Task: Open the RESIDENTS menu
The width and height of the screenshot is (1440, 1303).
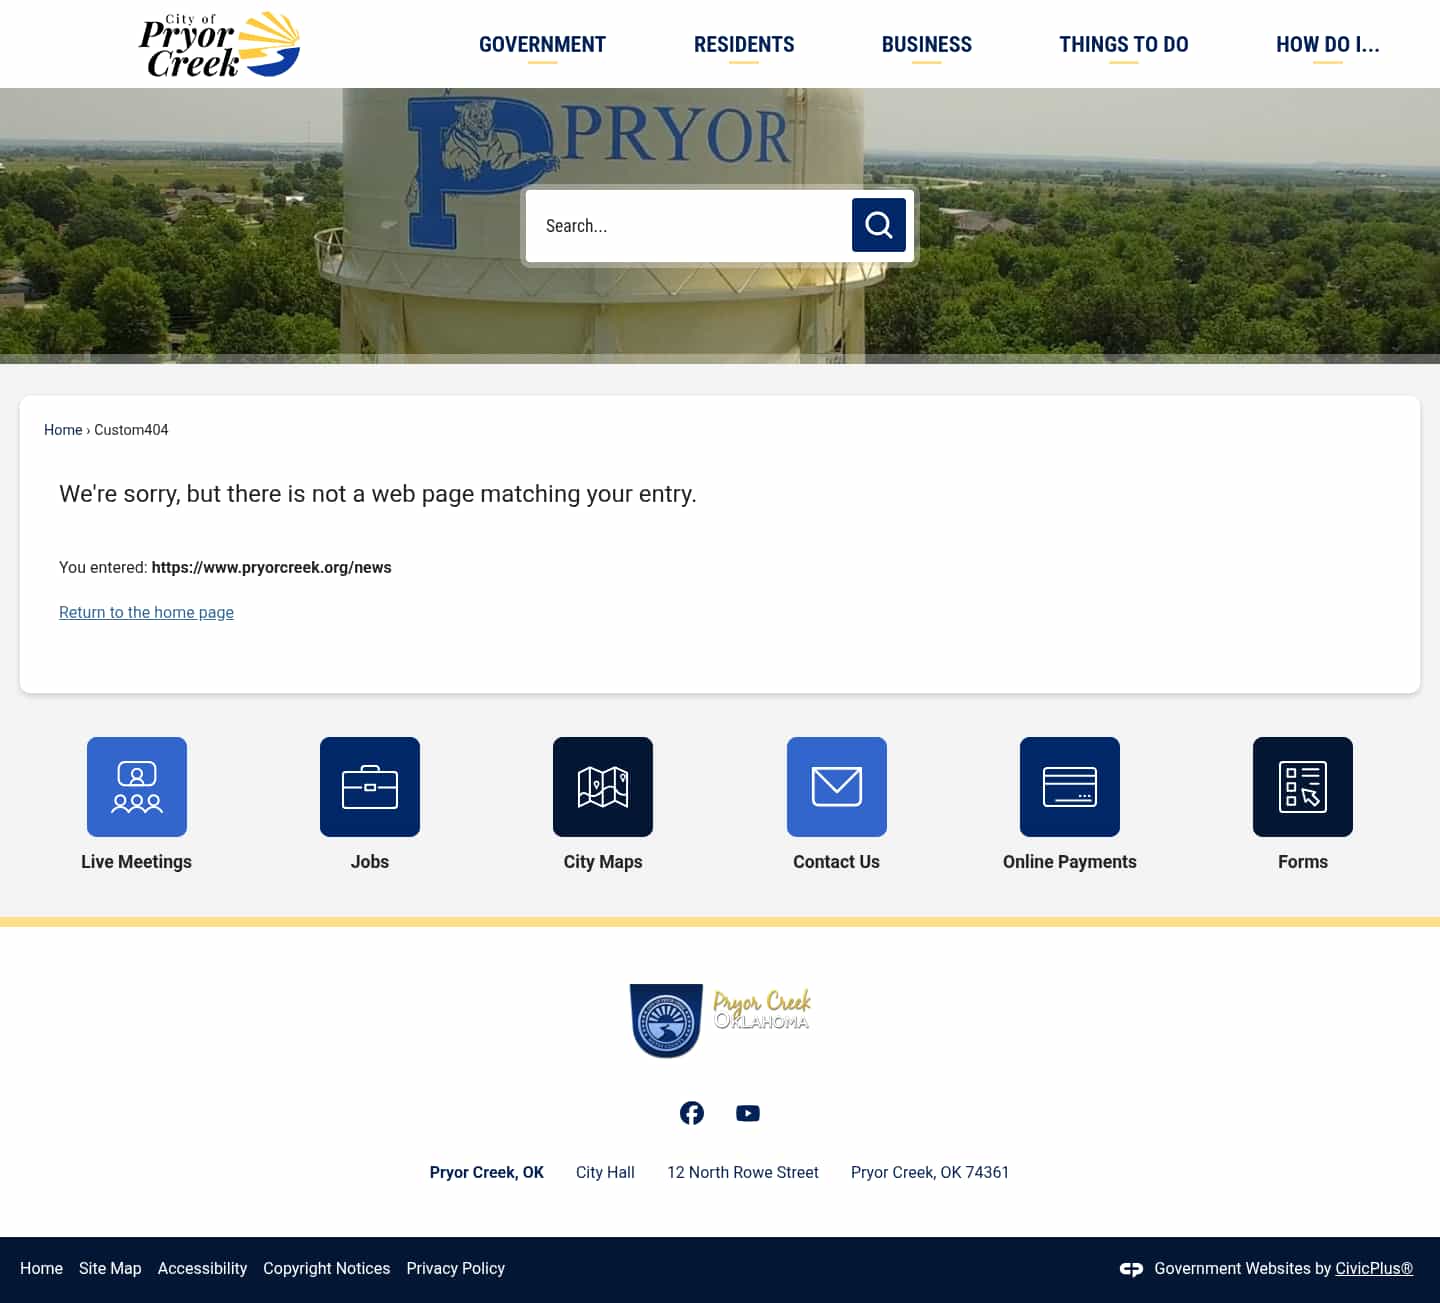Action: coord(744,44)
